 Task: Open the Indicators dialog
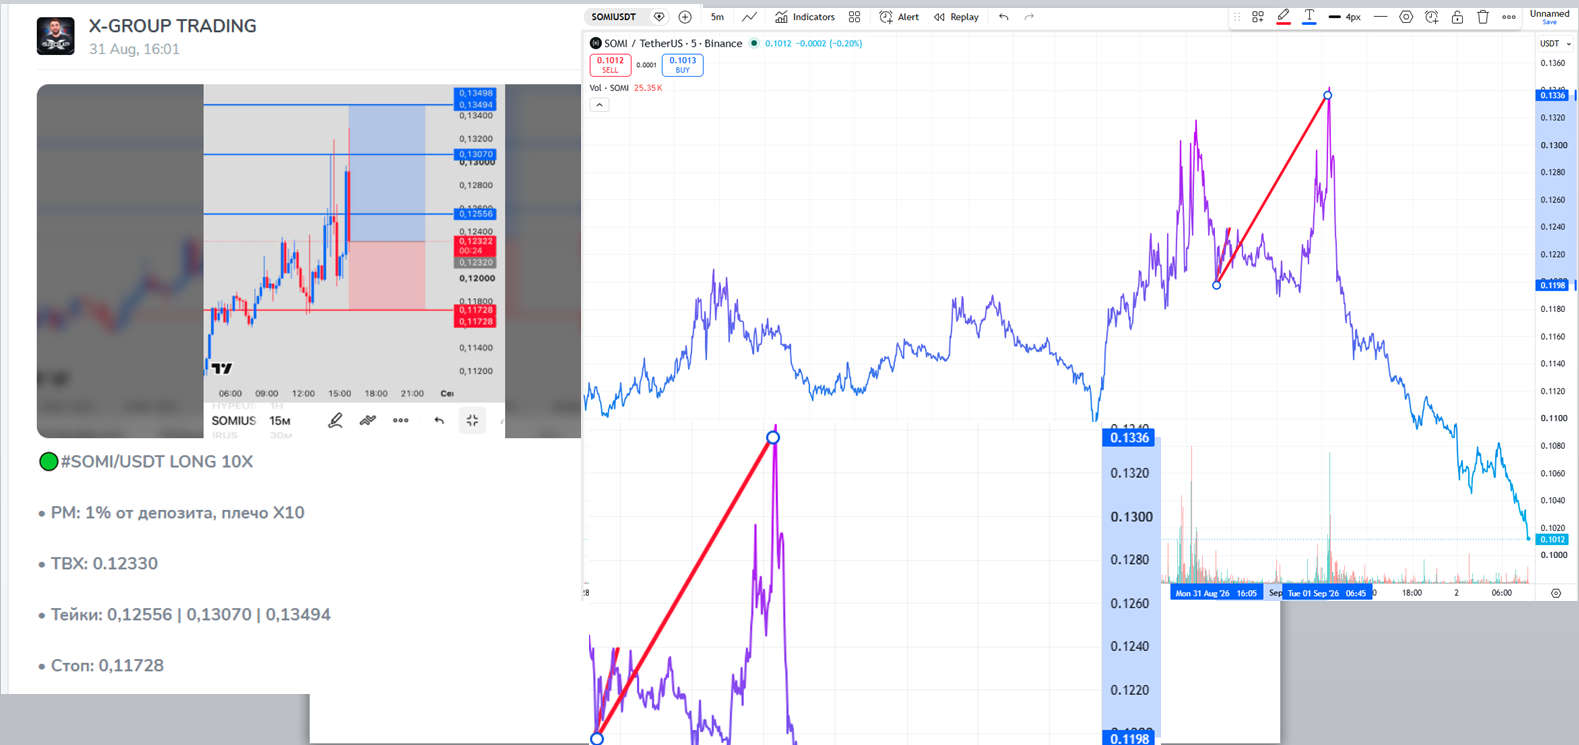point(805,17)
